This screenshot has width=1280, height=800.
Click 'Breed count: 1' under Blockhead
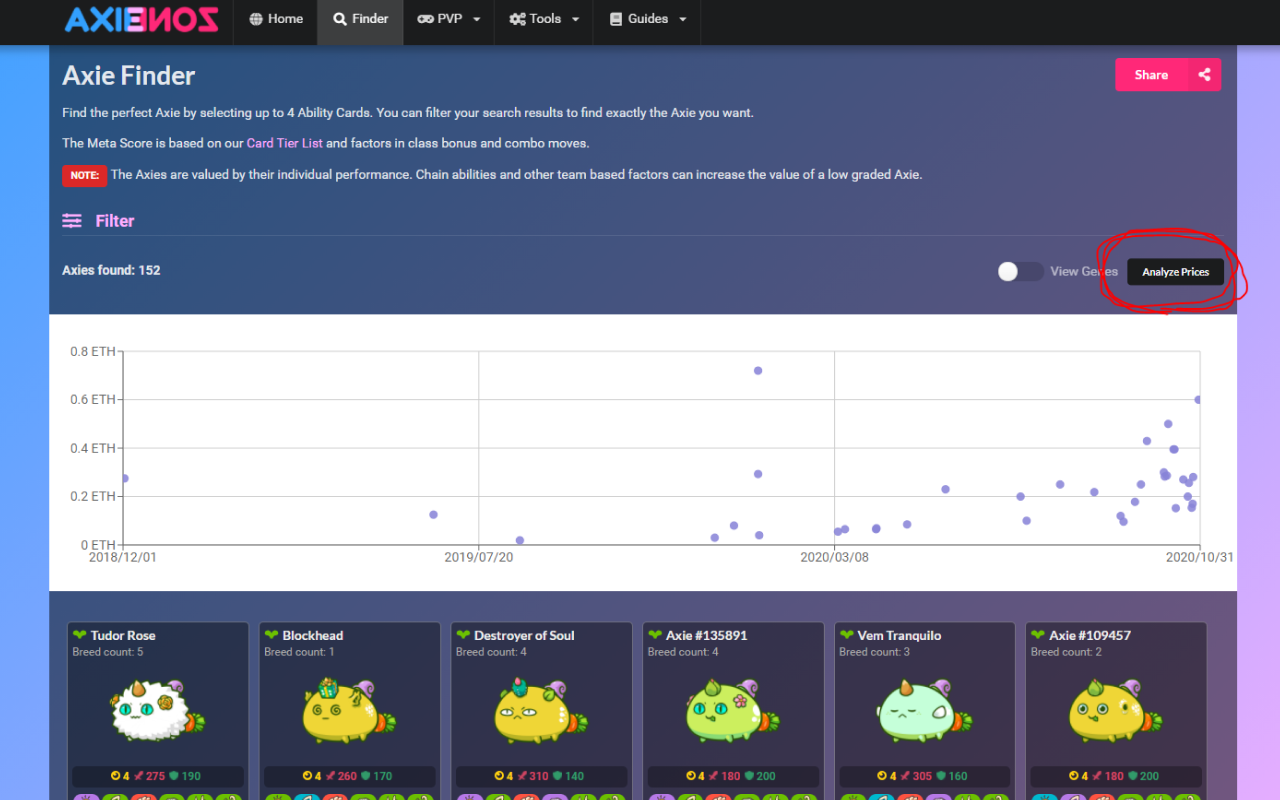(x=299, y=652)
